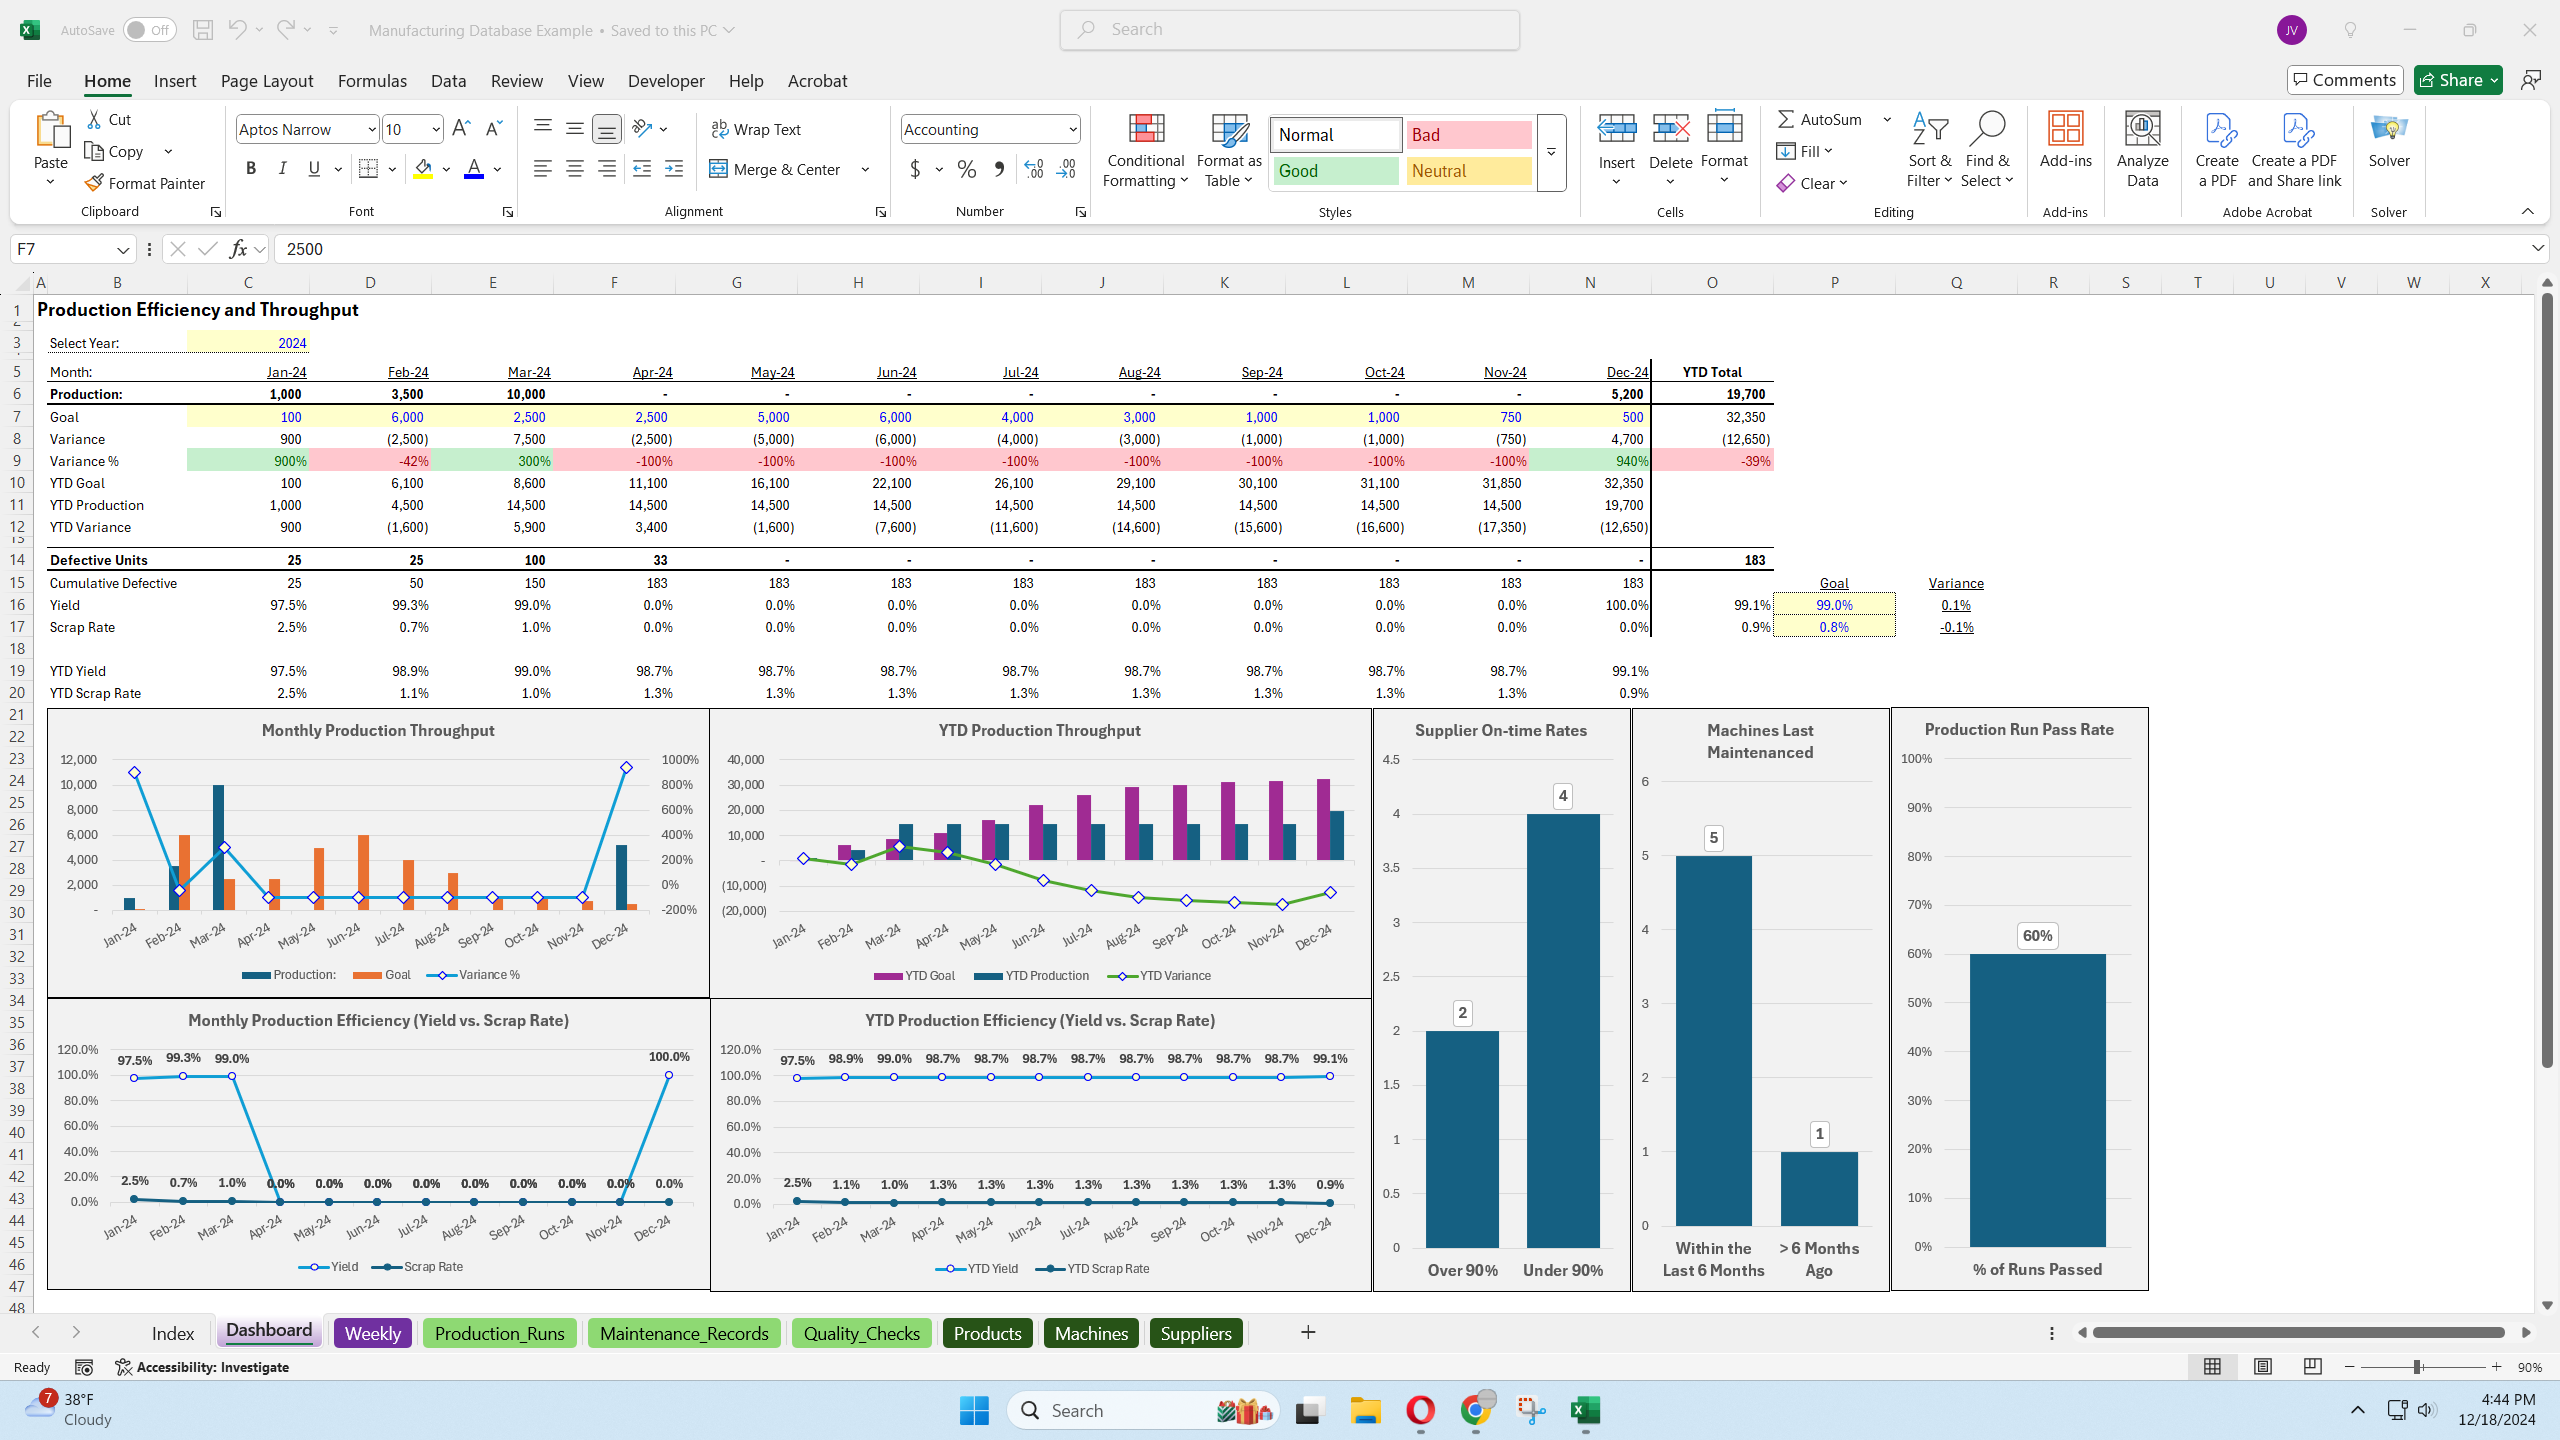This screenshot has height=1440, width=2560.
Task: Click the Comments button
Action: (2344, 80)
